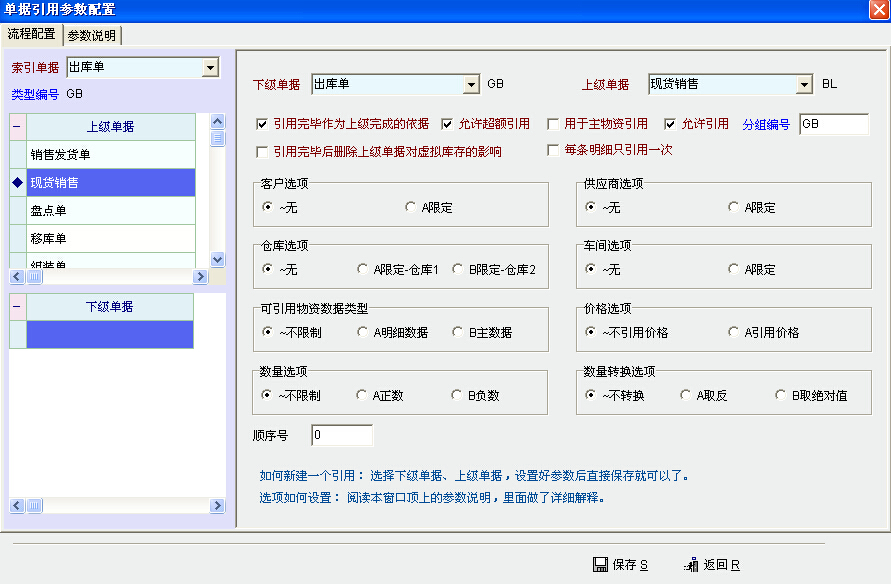Select B取绝对值 quantity conversion option
Viewport: 891px width, 584px height.
pyautogui.click(x=781, y=395)
